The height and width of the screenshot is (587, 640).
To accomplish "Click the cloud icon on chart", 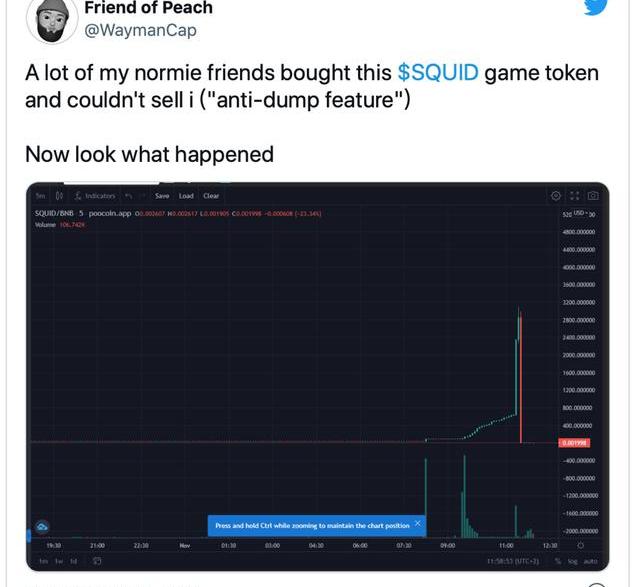I will (42, 526).
